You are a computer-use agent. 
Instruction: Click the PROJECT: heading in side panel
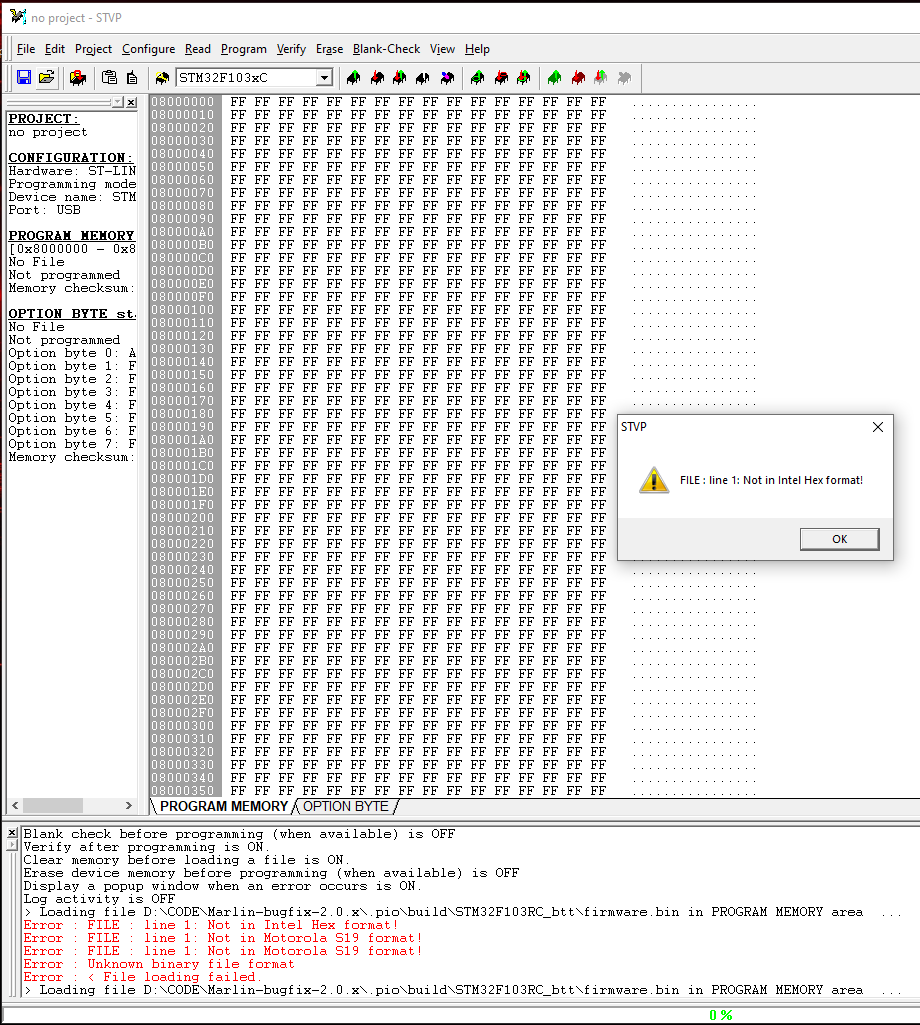[43, 119]
